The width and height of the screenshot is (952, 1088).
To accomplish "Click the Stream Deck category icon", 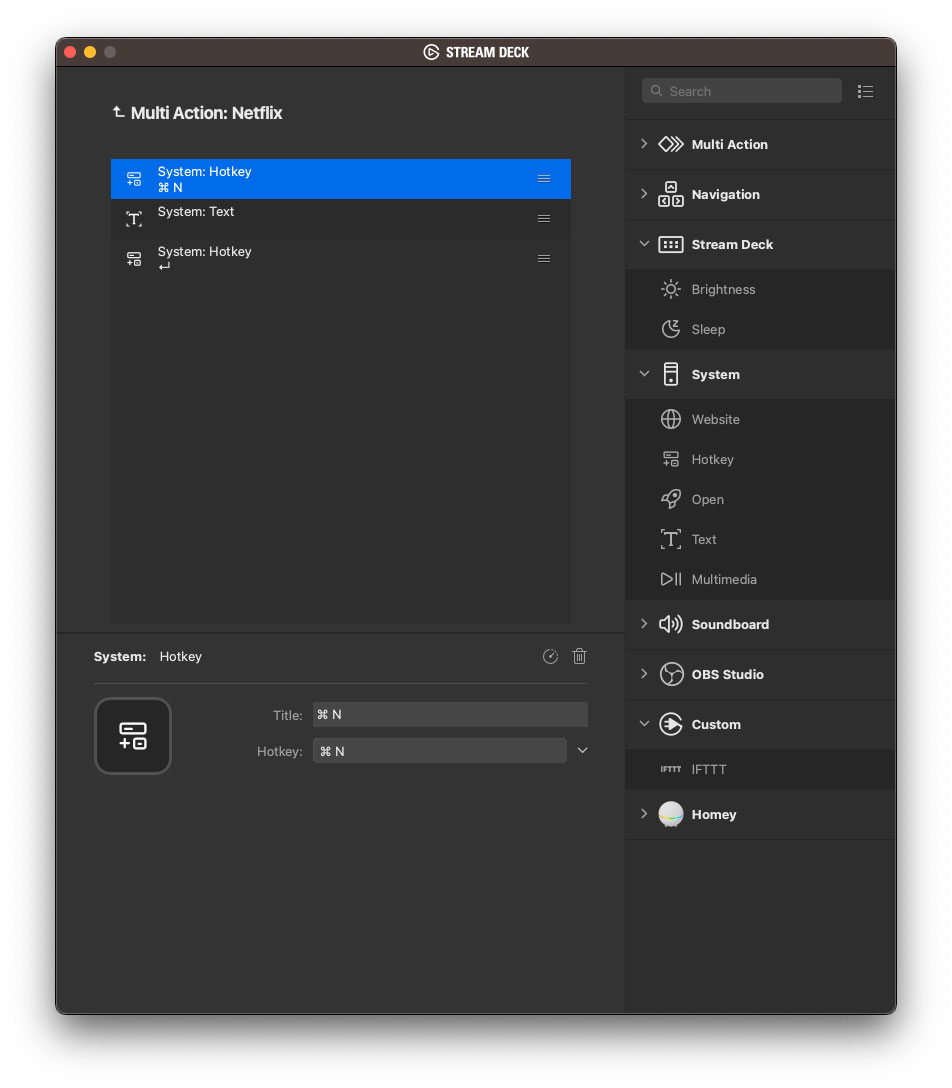I will pyautogui.click(x=670, y=244).
